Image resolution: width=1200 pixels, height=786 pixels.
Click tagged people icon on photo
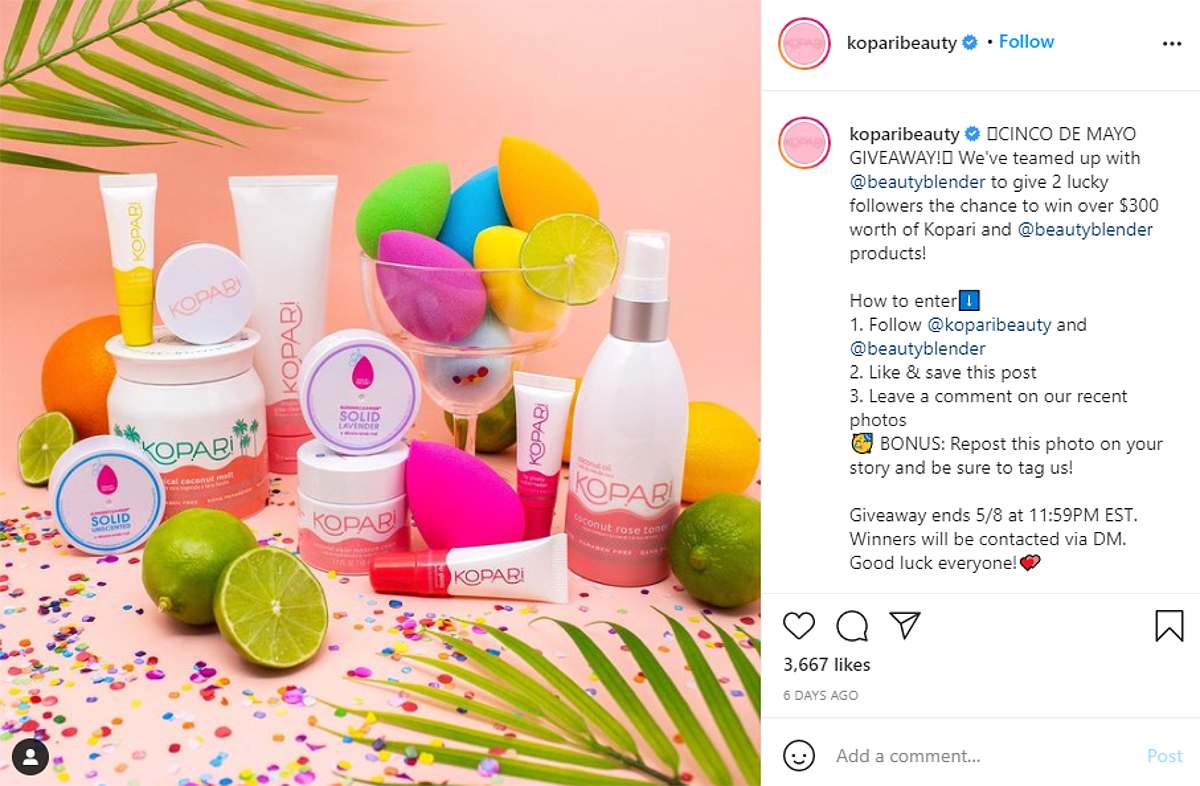[x=31, y=756]
